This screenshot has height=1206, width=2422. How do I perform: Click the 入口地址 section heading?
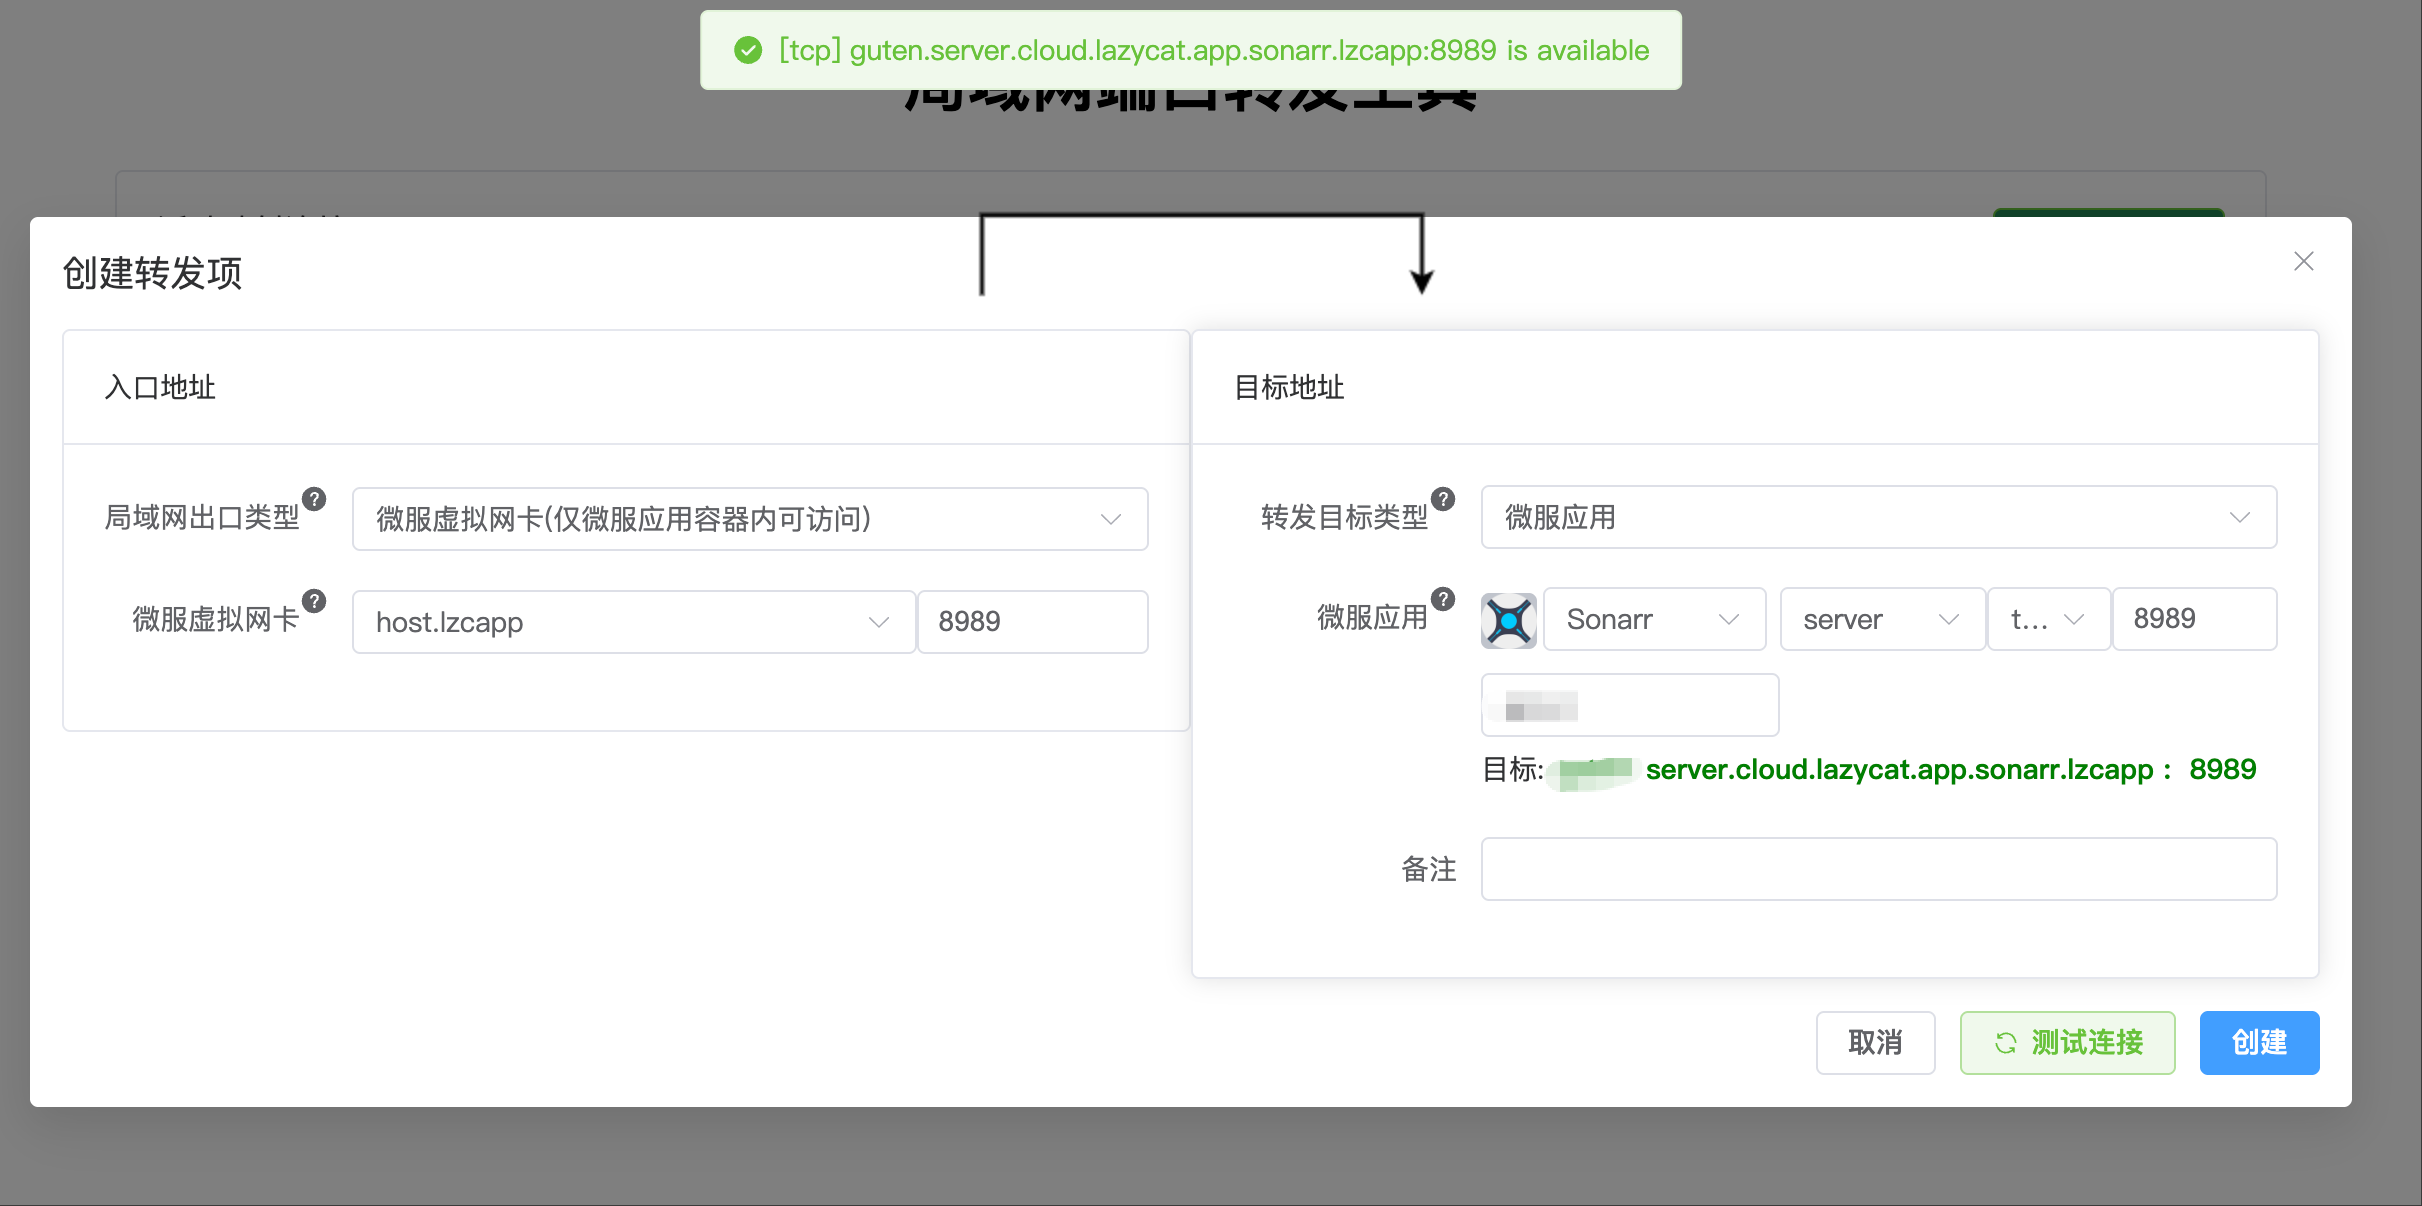(160, 388)
